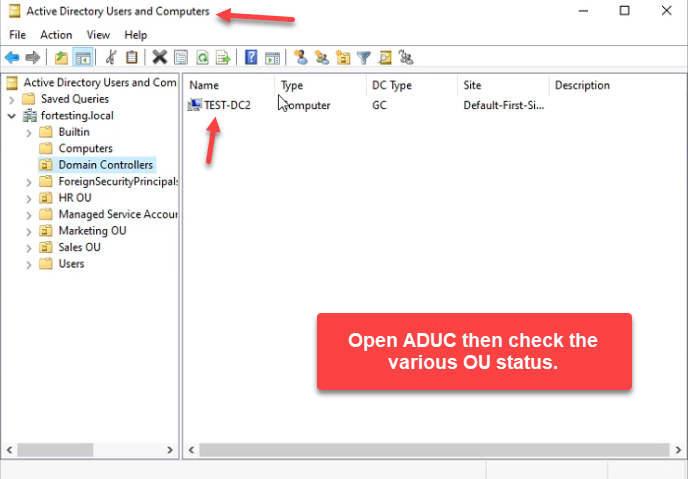
Task: Click the tree pane horizontal scrollbar thumb
Action: 55,450
